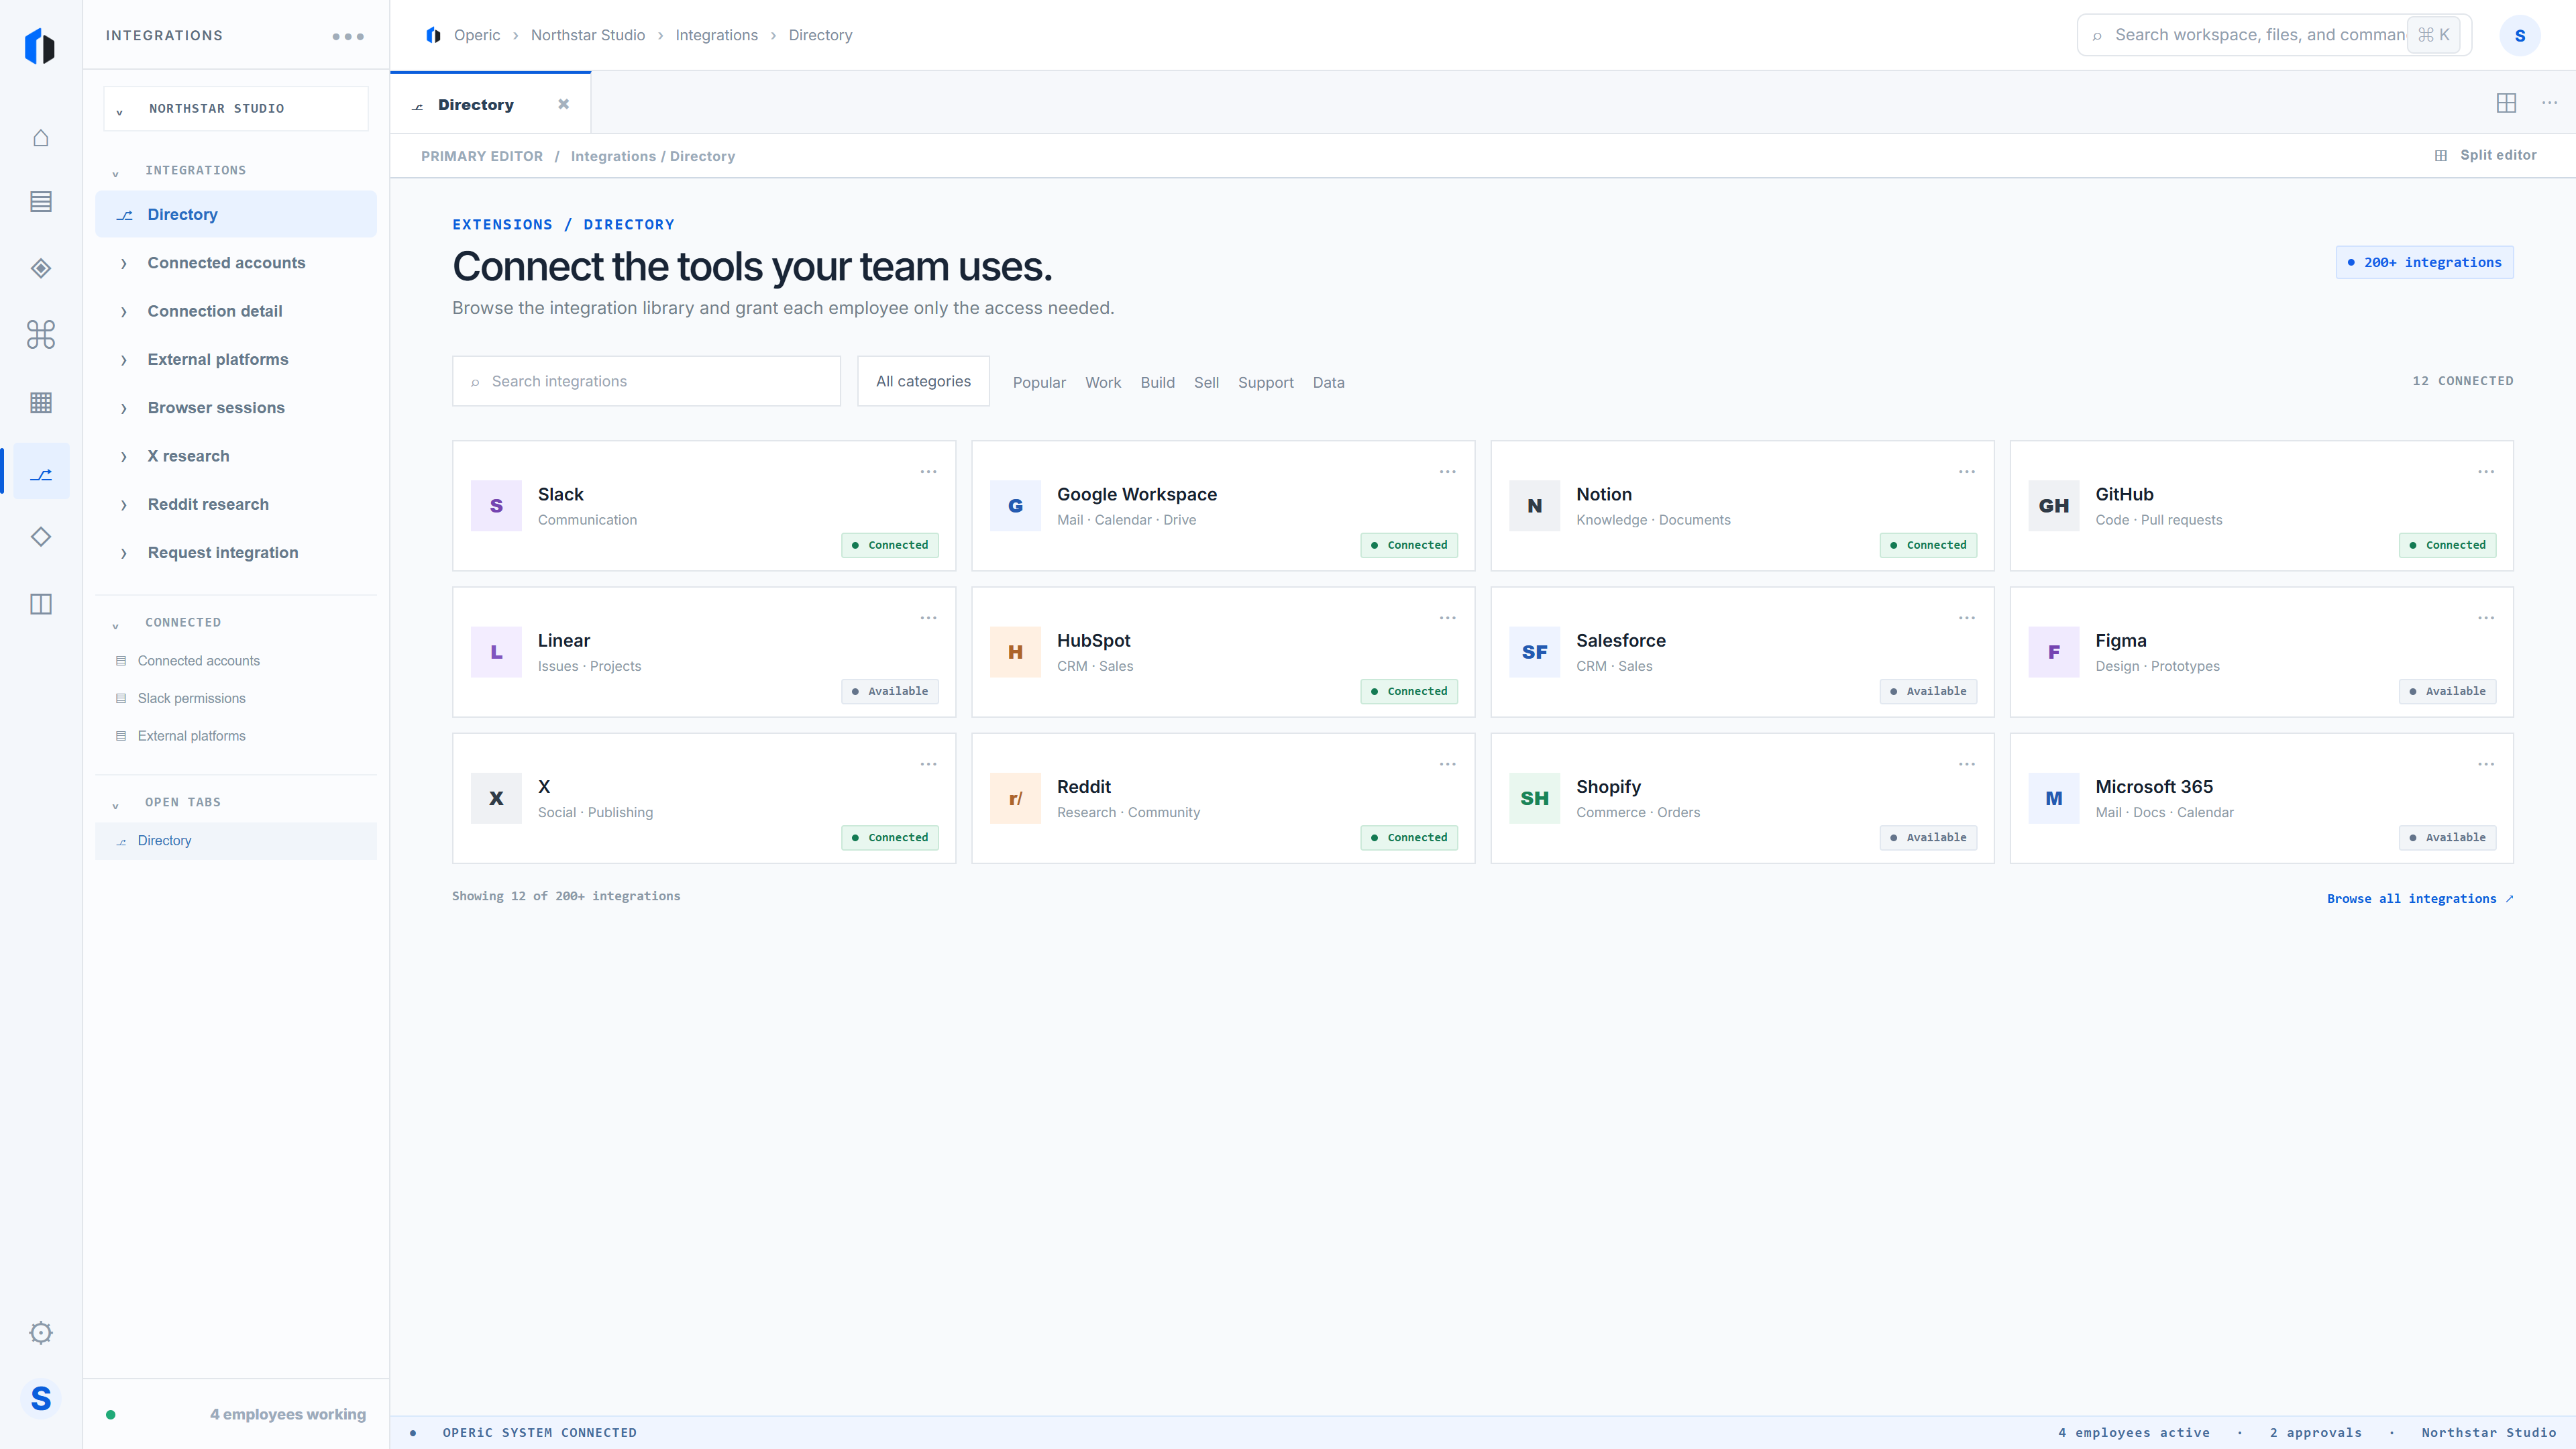The height and width of the screenshot is (1449, 2576).
Task: Open settings gear in the activity bar
Action: [41, 1333]
